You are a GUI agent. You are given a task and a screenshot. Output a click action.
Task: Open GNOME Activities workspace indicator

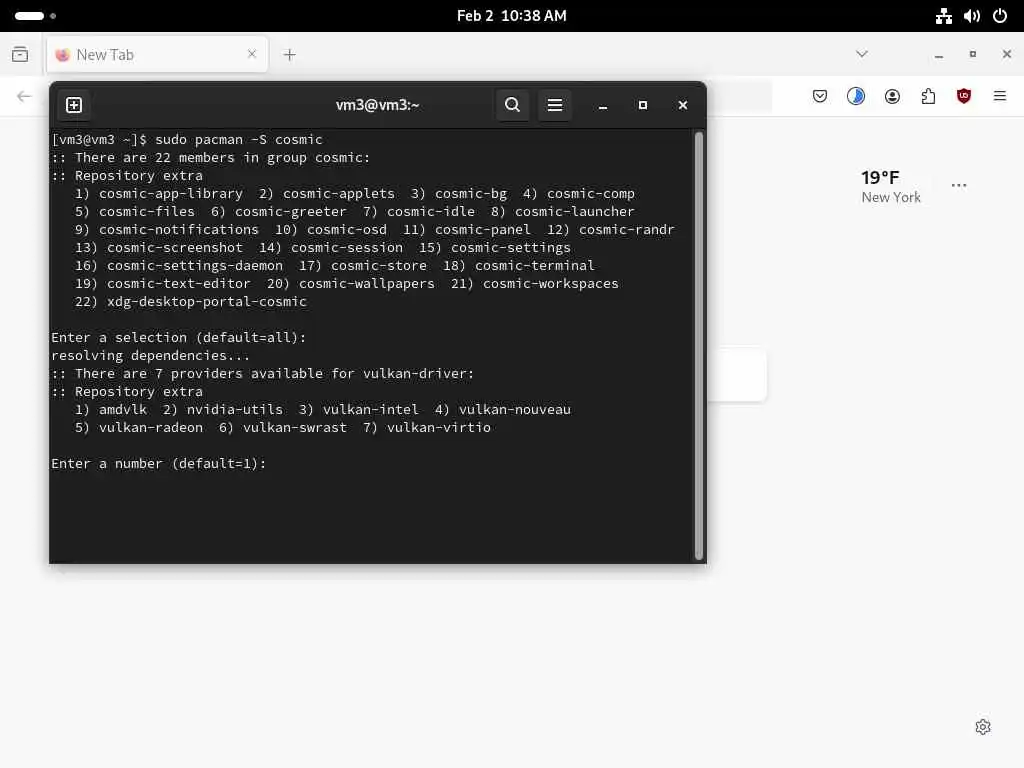click(x=35, y=16)
